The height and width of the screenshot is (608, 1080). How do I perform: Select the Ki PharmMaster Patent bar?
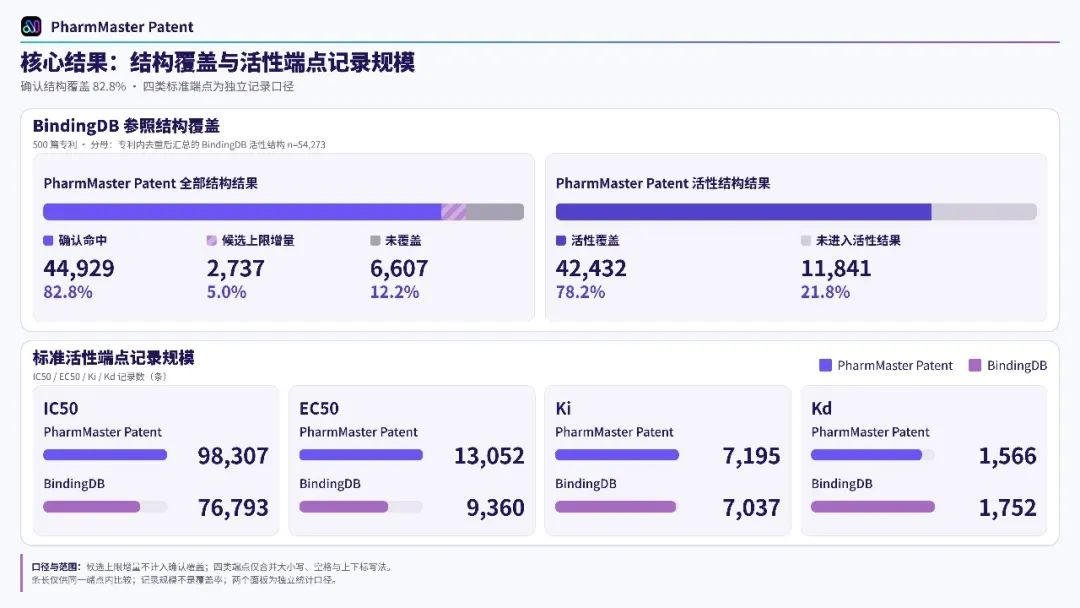[x=616, y=454]
